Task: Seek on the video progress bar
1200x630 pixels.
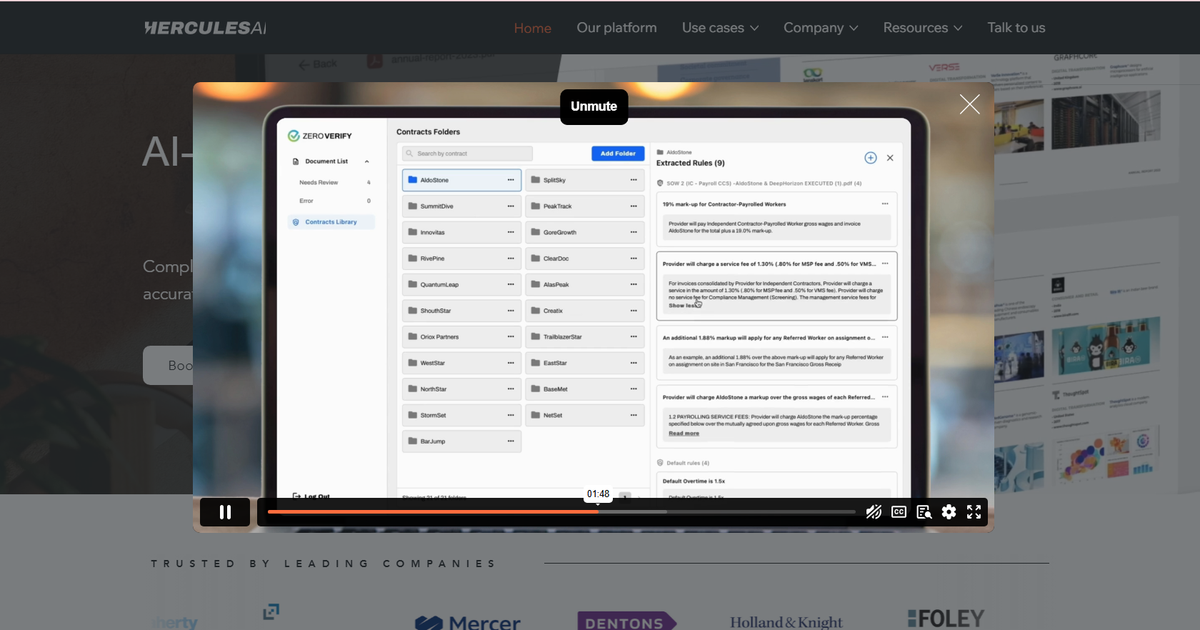Action: (561, 512)
